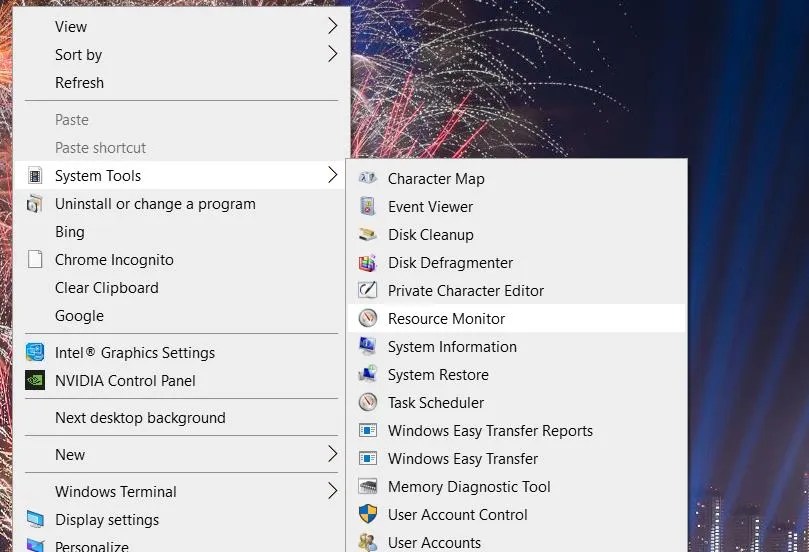Expand the System Tools submenu arrow
The width and height of the screenshot is (809, 552).
(x=333, y=175)
